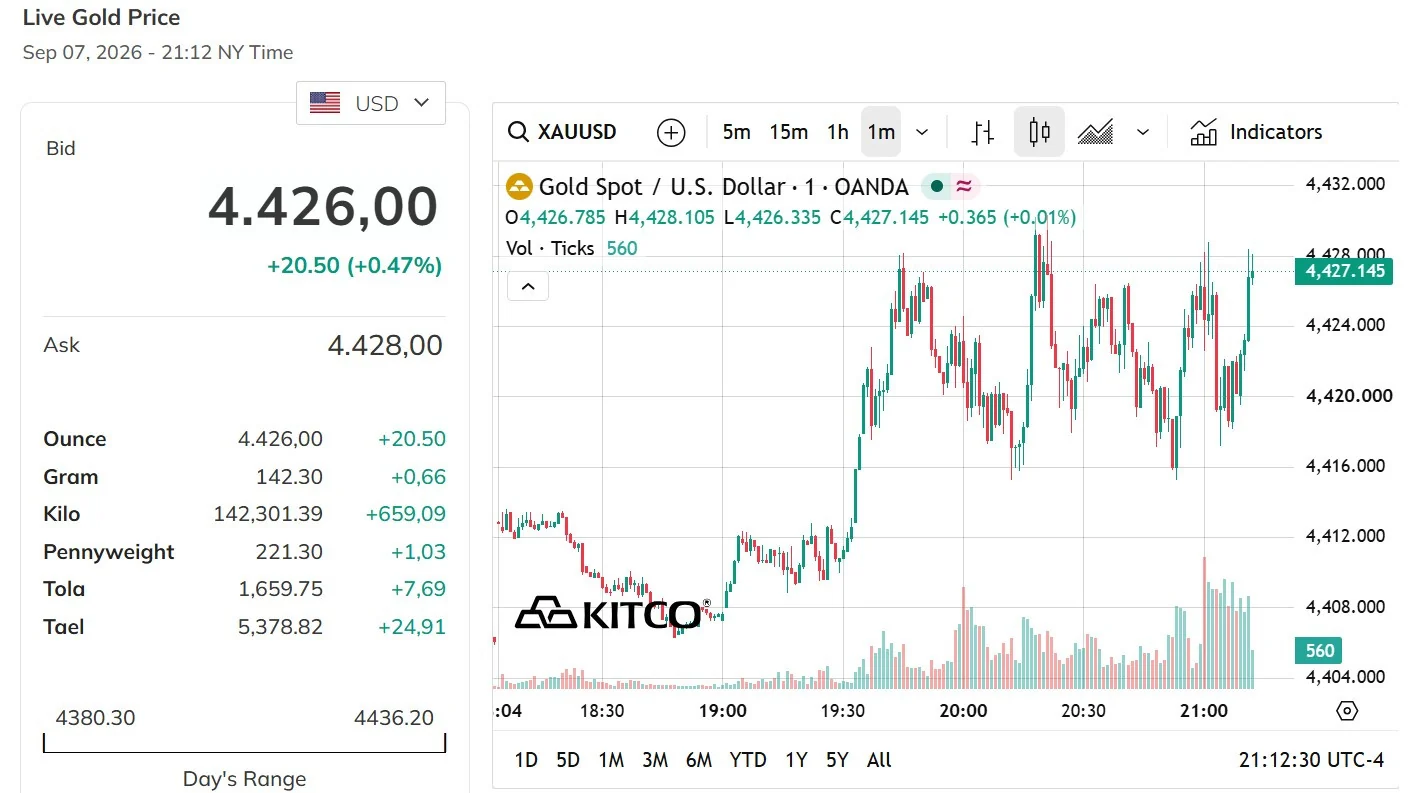The width and height of the screenshot is (1410, 793).
Task: Click the add symbol plus icon
Action: click(x=671, y=132)
